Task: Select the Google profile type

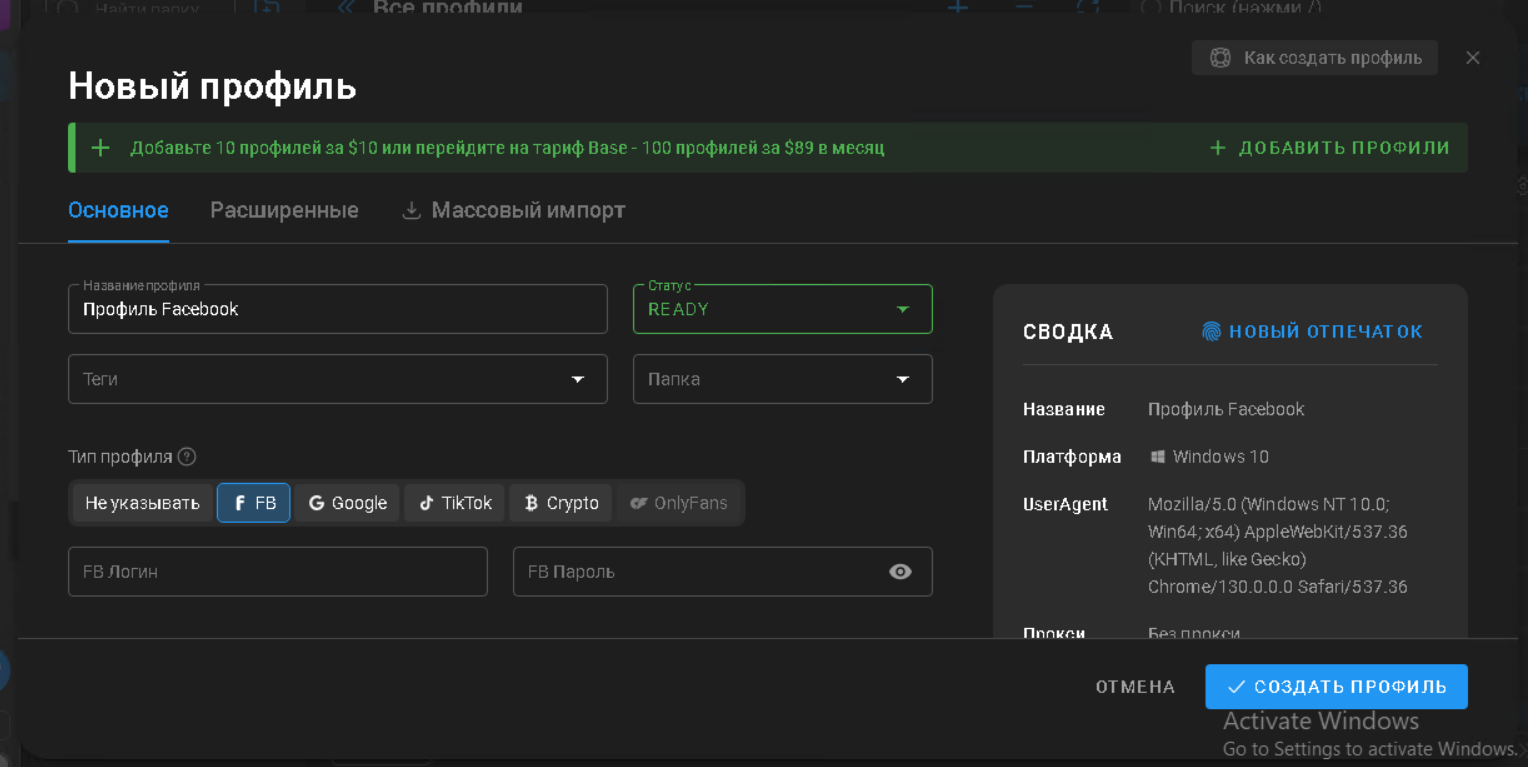Action: [x=347, y=503]
